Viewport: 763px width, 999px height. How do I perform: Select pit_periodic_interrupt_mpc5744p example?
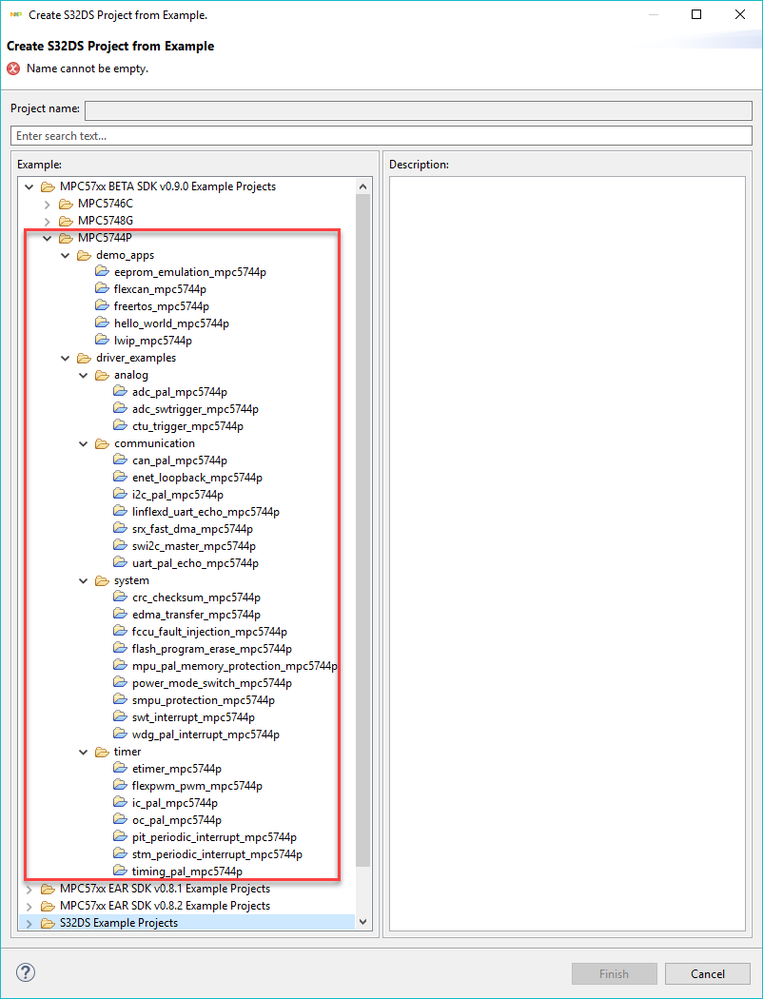[x=214, y=837]
